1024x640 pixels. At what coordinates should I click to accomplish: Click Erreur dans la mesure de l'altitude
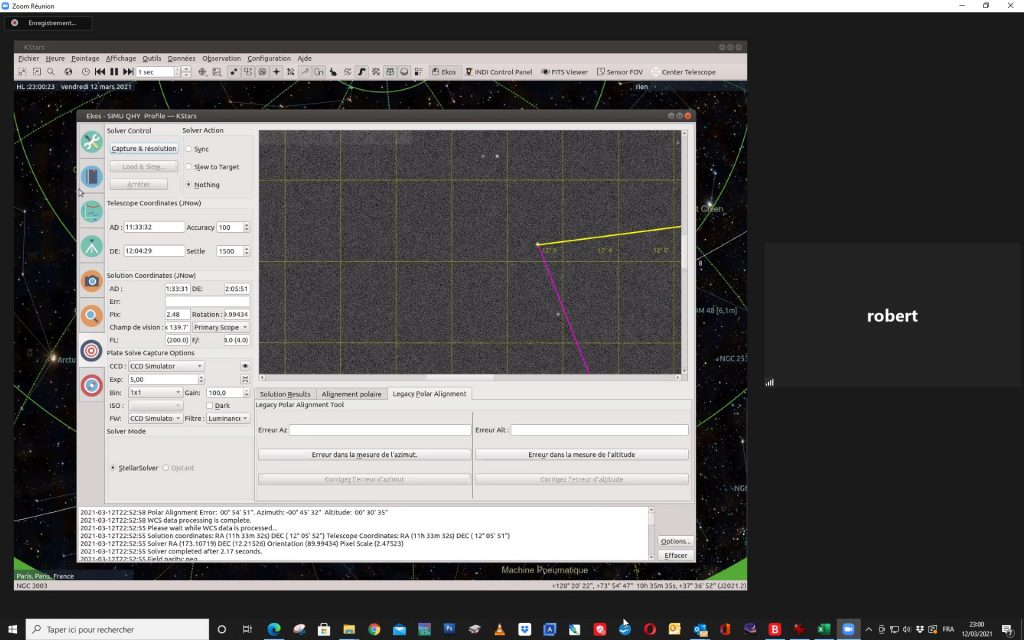(x=581, y=455)
